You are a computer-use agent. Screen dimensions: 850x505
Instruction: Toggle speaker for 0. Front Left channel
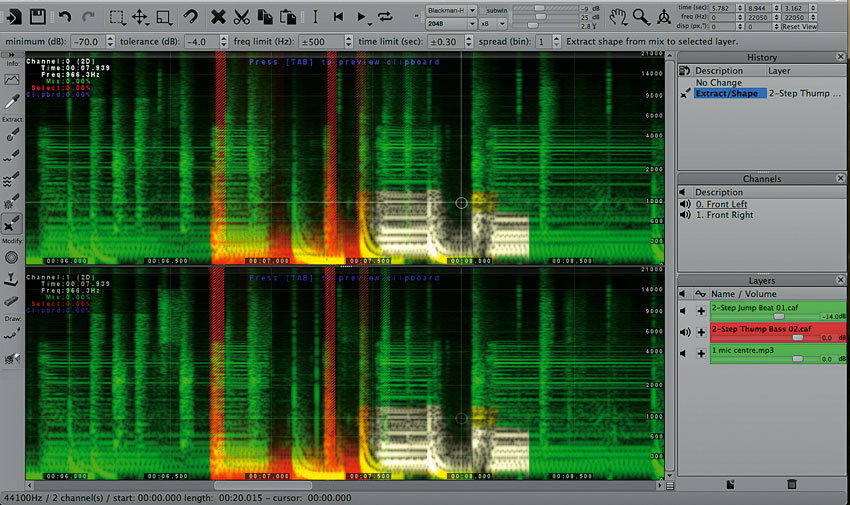coord(685,204)
